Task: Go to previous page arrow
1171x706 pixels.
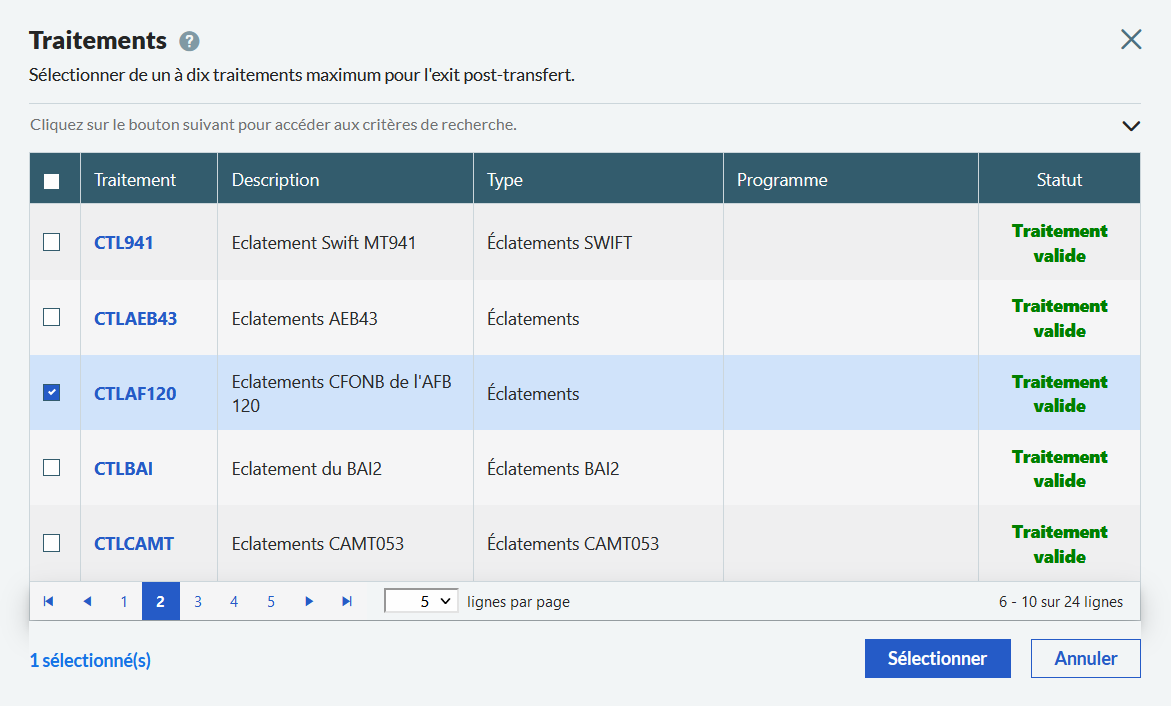Action: [87, 601]
